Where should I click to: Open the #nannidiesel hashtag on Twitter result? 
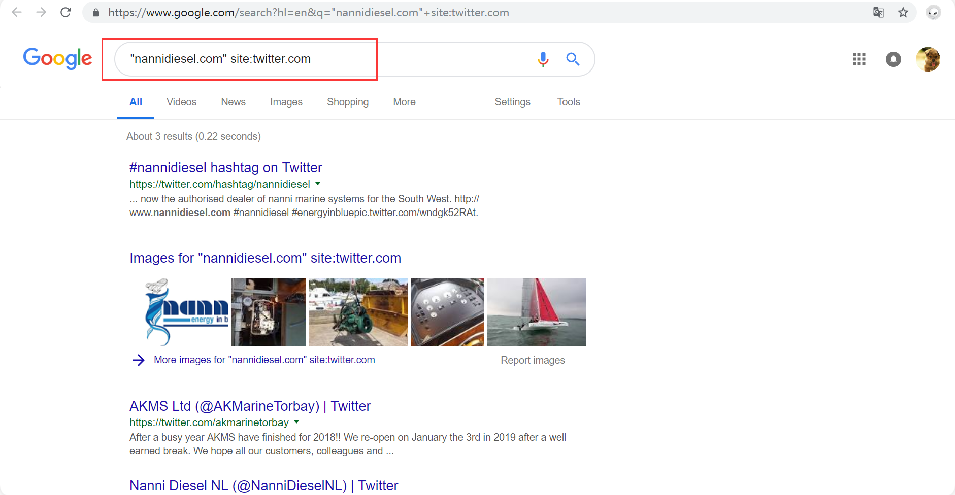225,167
